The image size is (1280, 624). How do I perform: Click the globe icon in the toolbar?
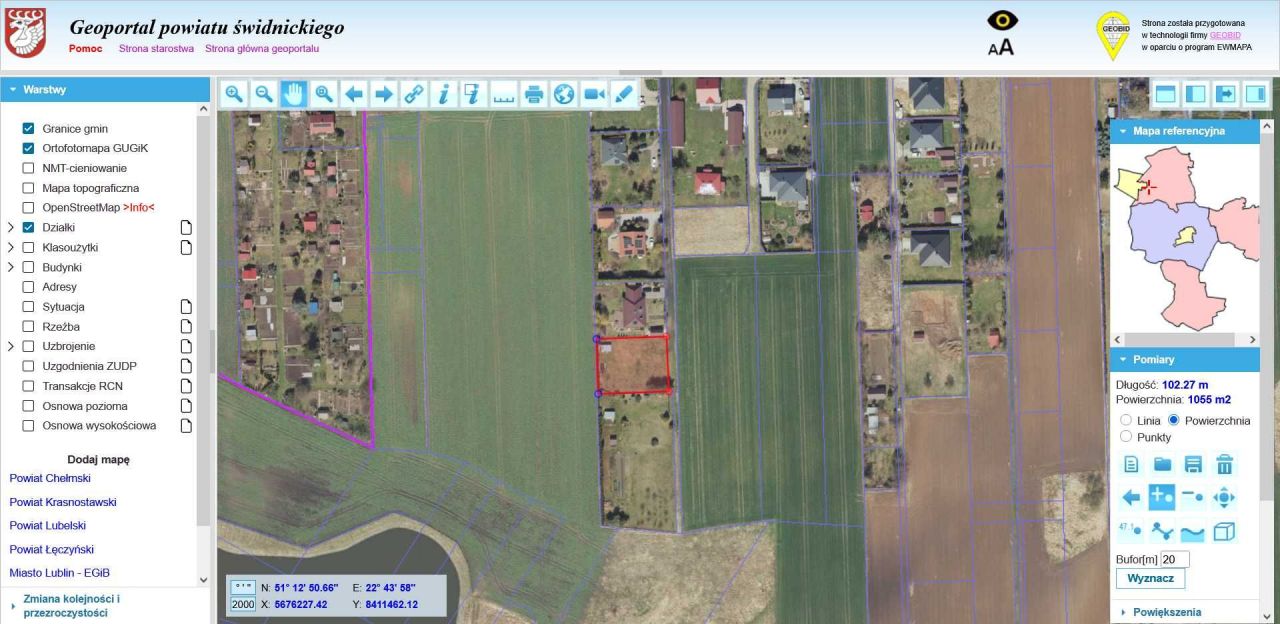(x=564, y=94)
